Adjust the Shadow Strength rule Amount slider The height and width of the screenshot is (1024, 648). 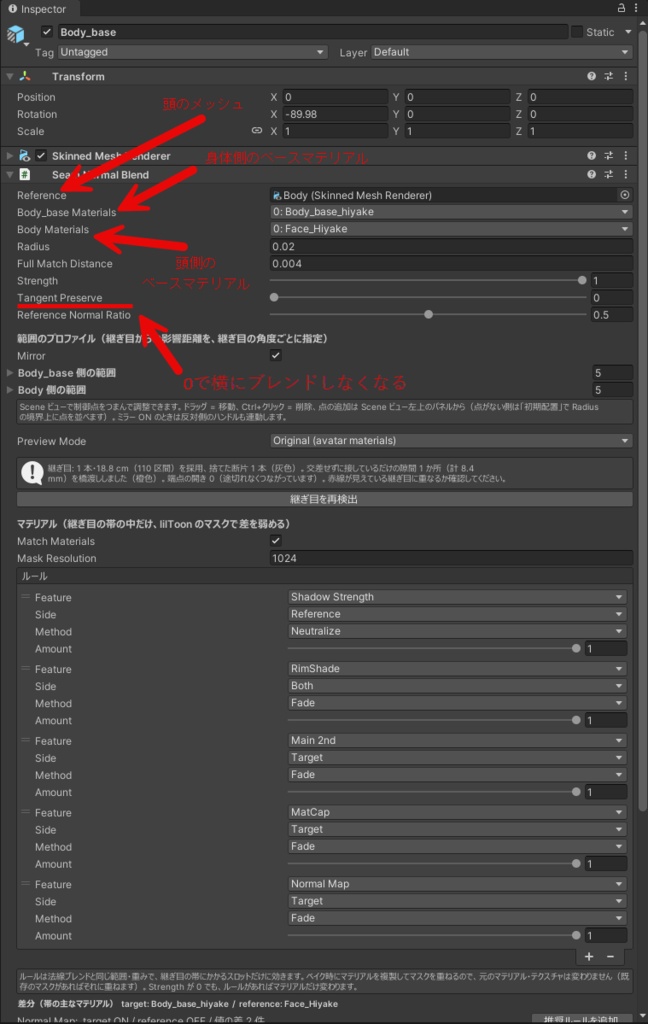[x=576, y=648]
